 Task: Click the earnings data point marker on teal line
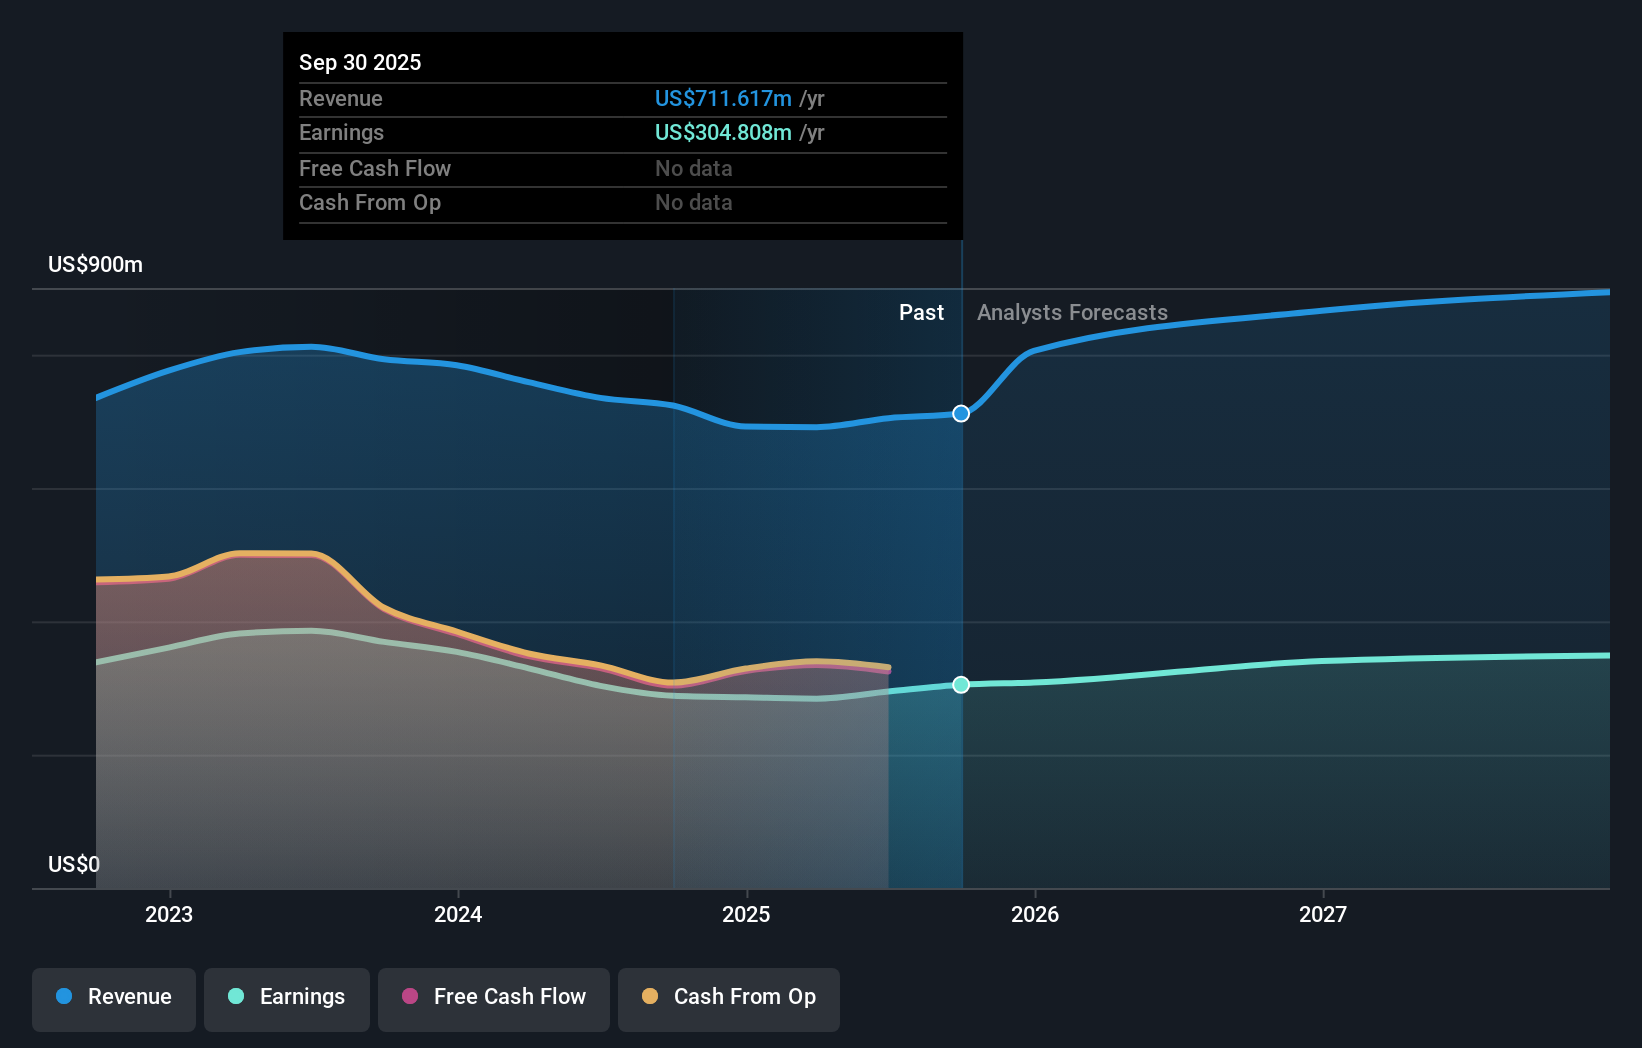tap(961, 685)
